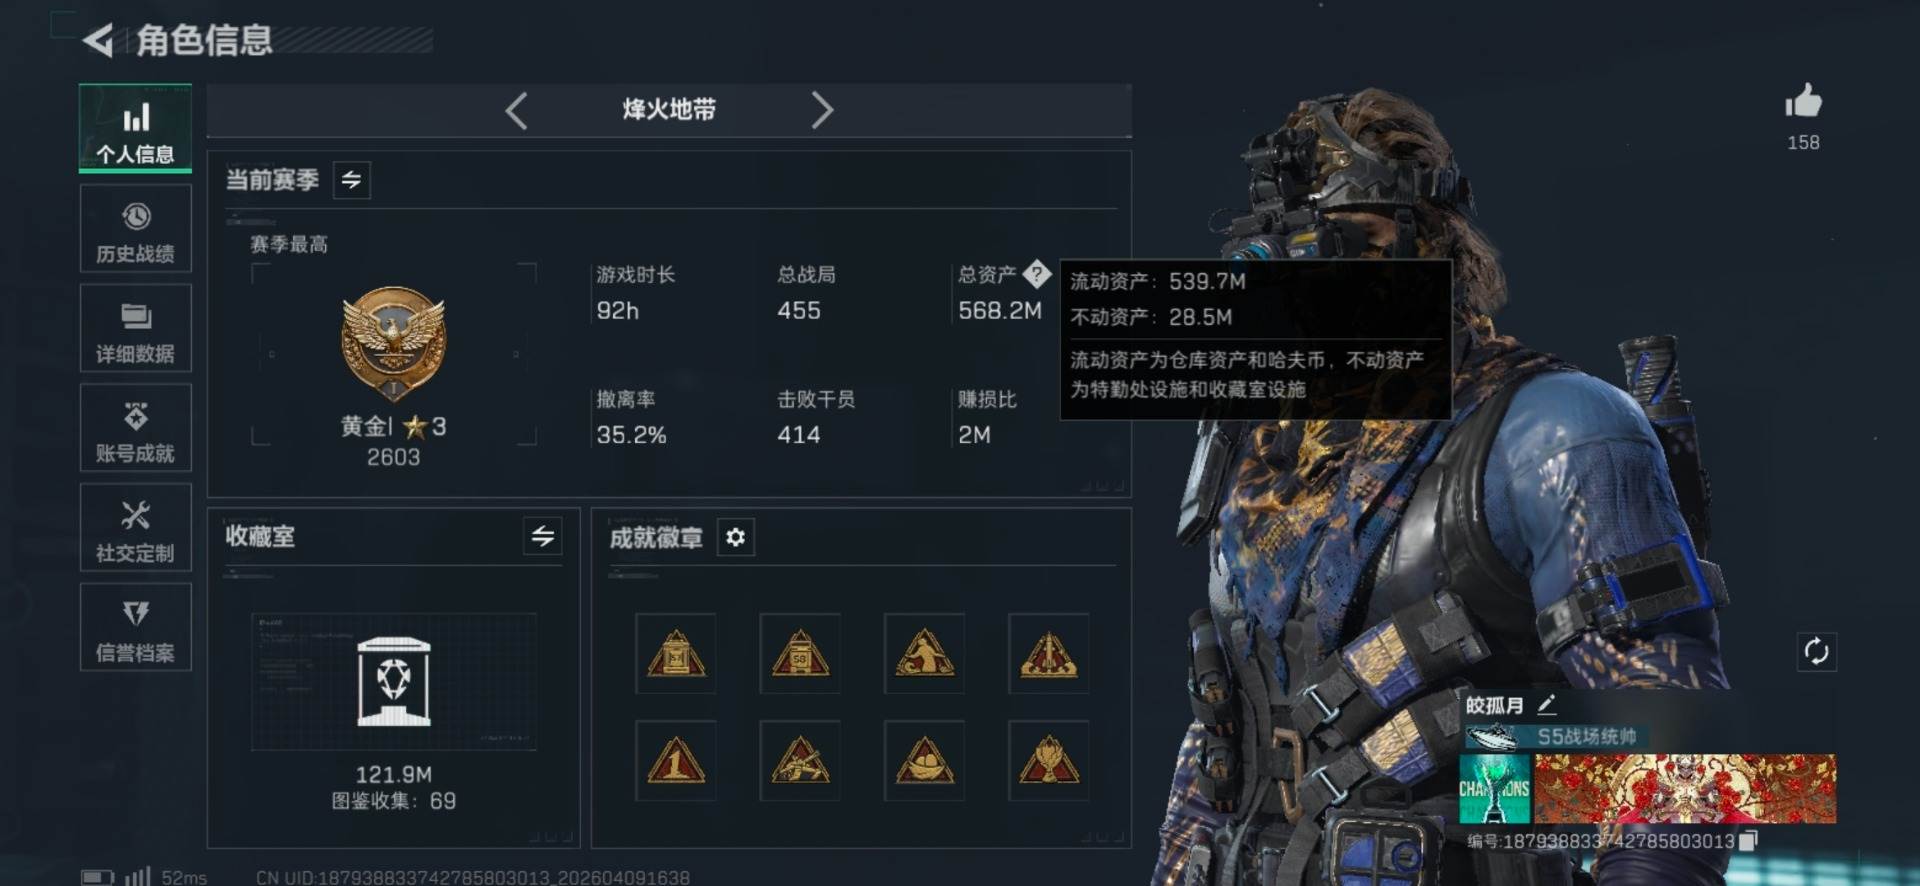Click the 总资产 question mark help icon
The width and height of the screenshot is (1920, 886).
click(1037, 273)
